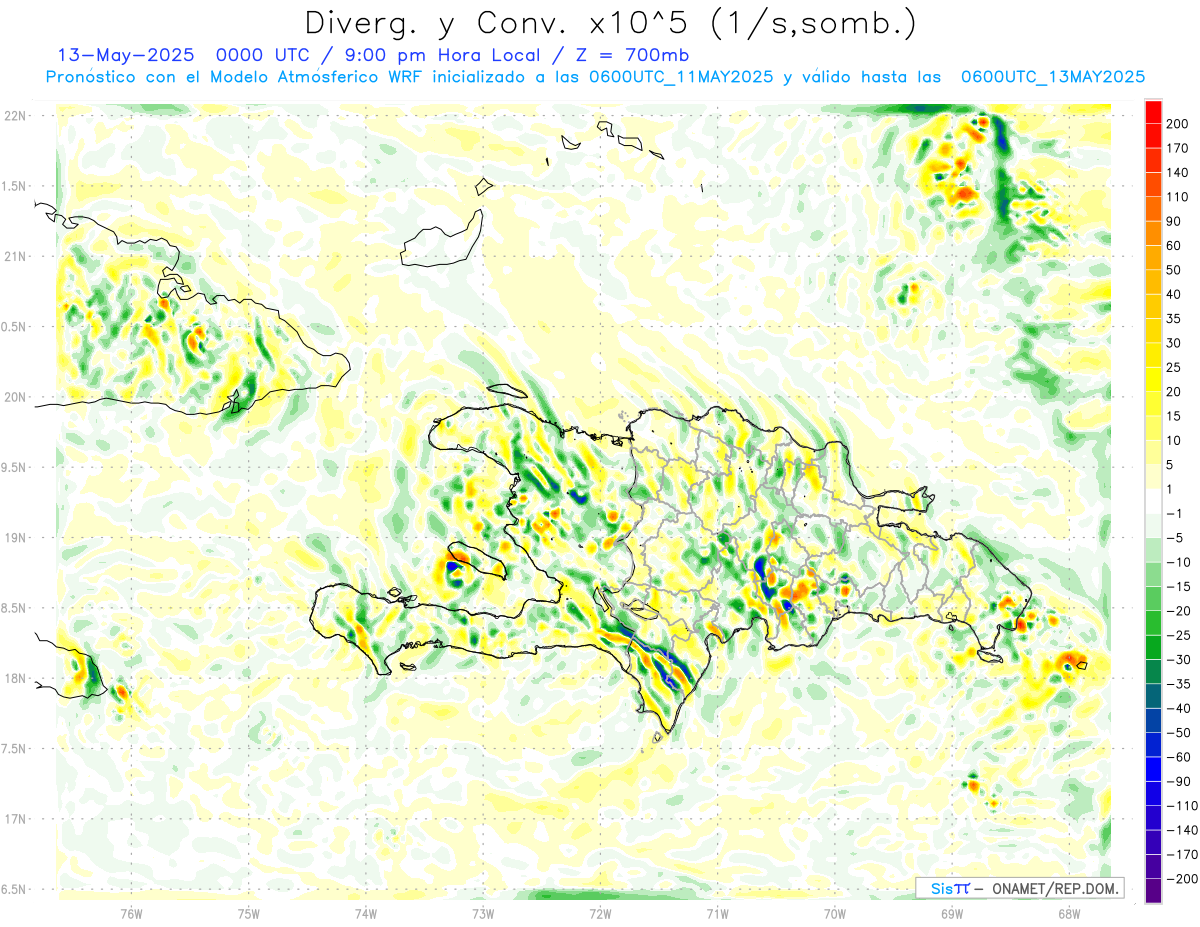
Task: Click the latitude label "17N"
Action: pos(15,819)
